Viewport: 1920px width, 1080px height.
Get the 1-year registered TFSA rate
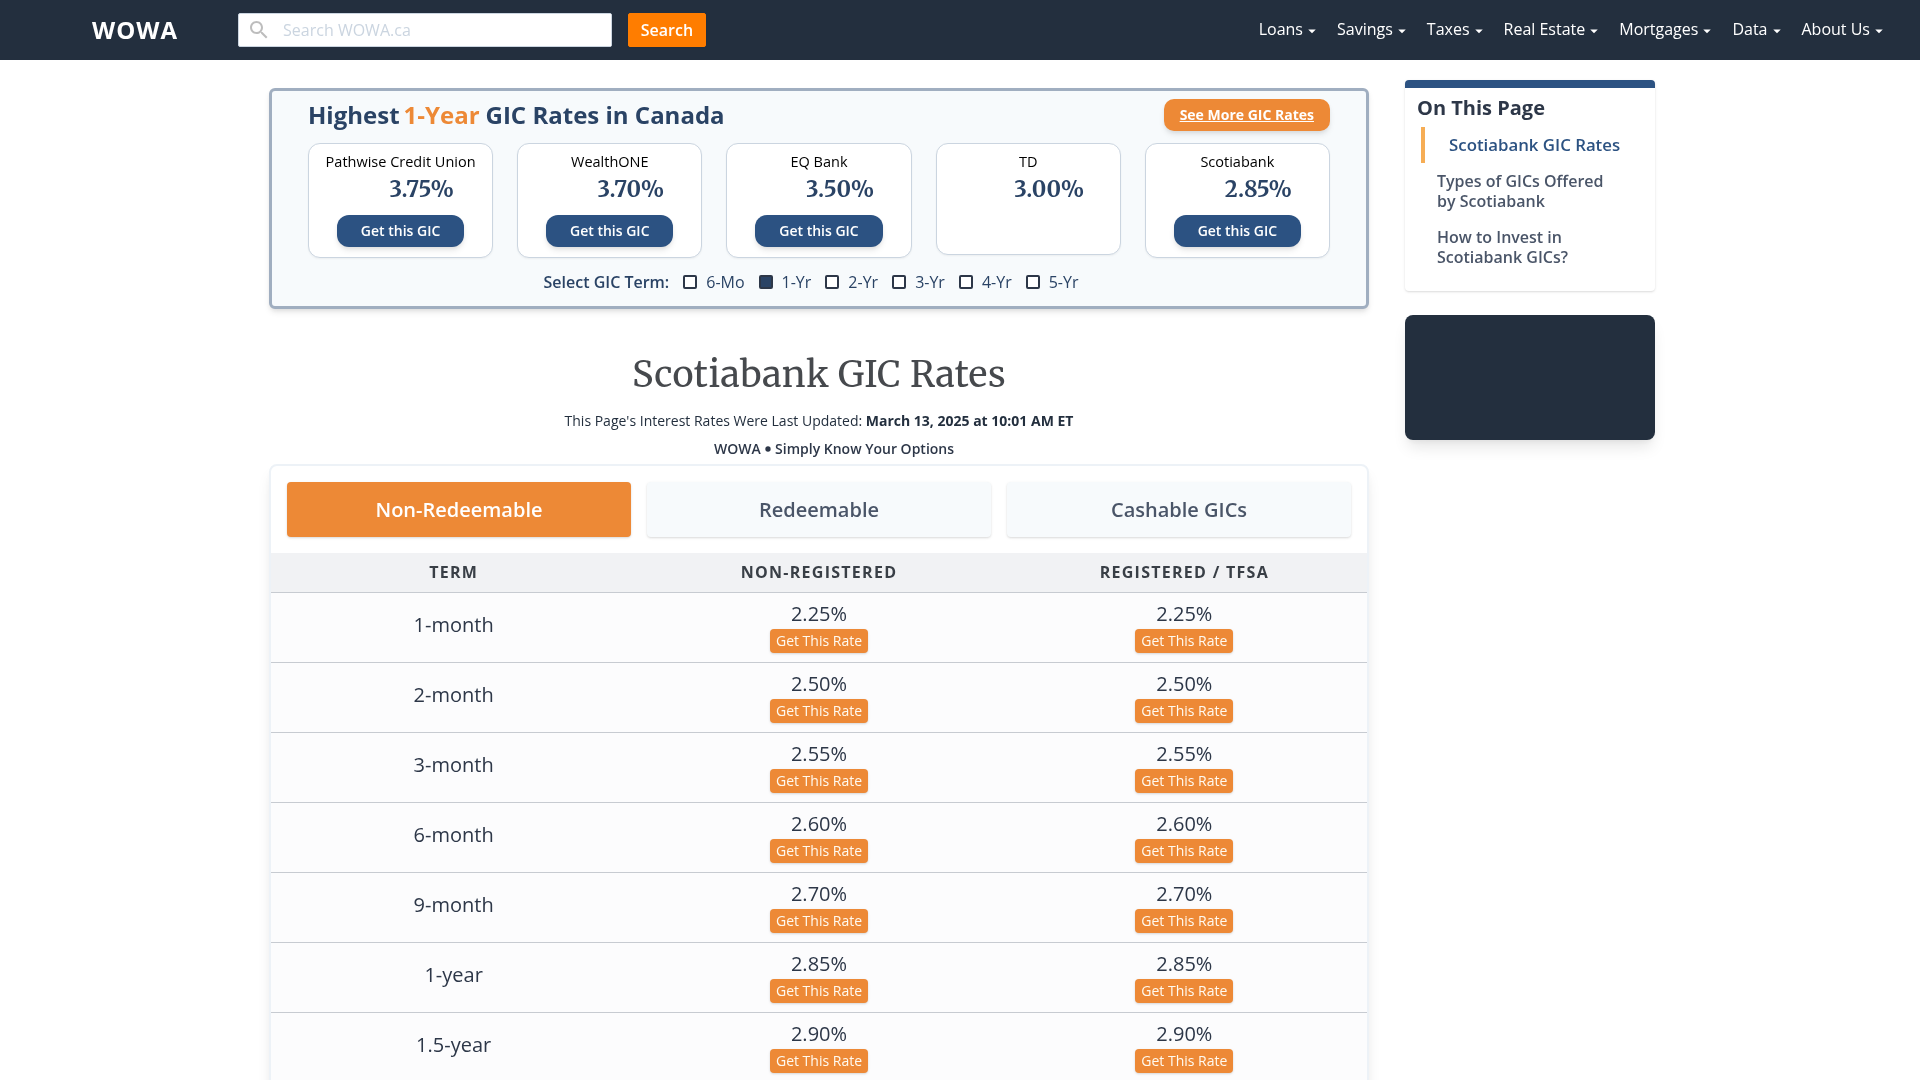(1184, 991)
